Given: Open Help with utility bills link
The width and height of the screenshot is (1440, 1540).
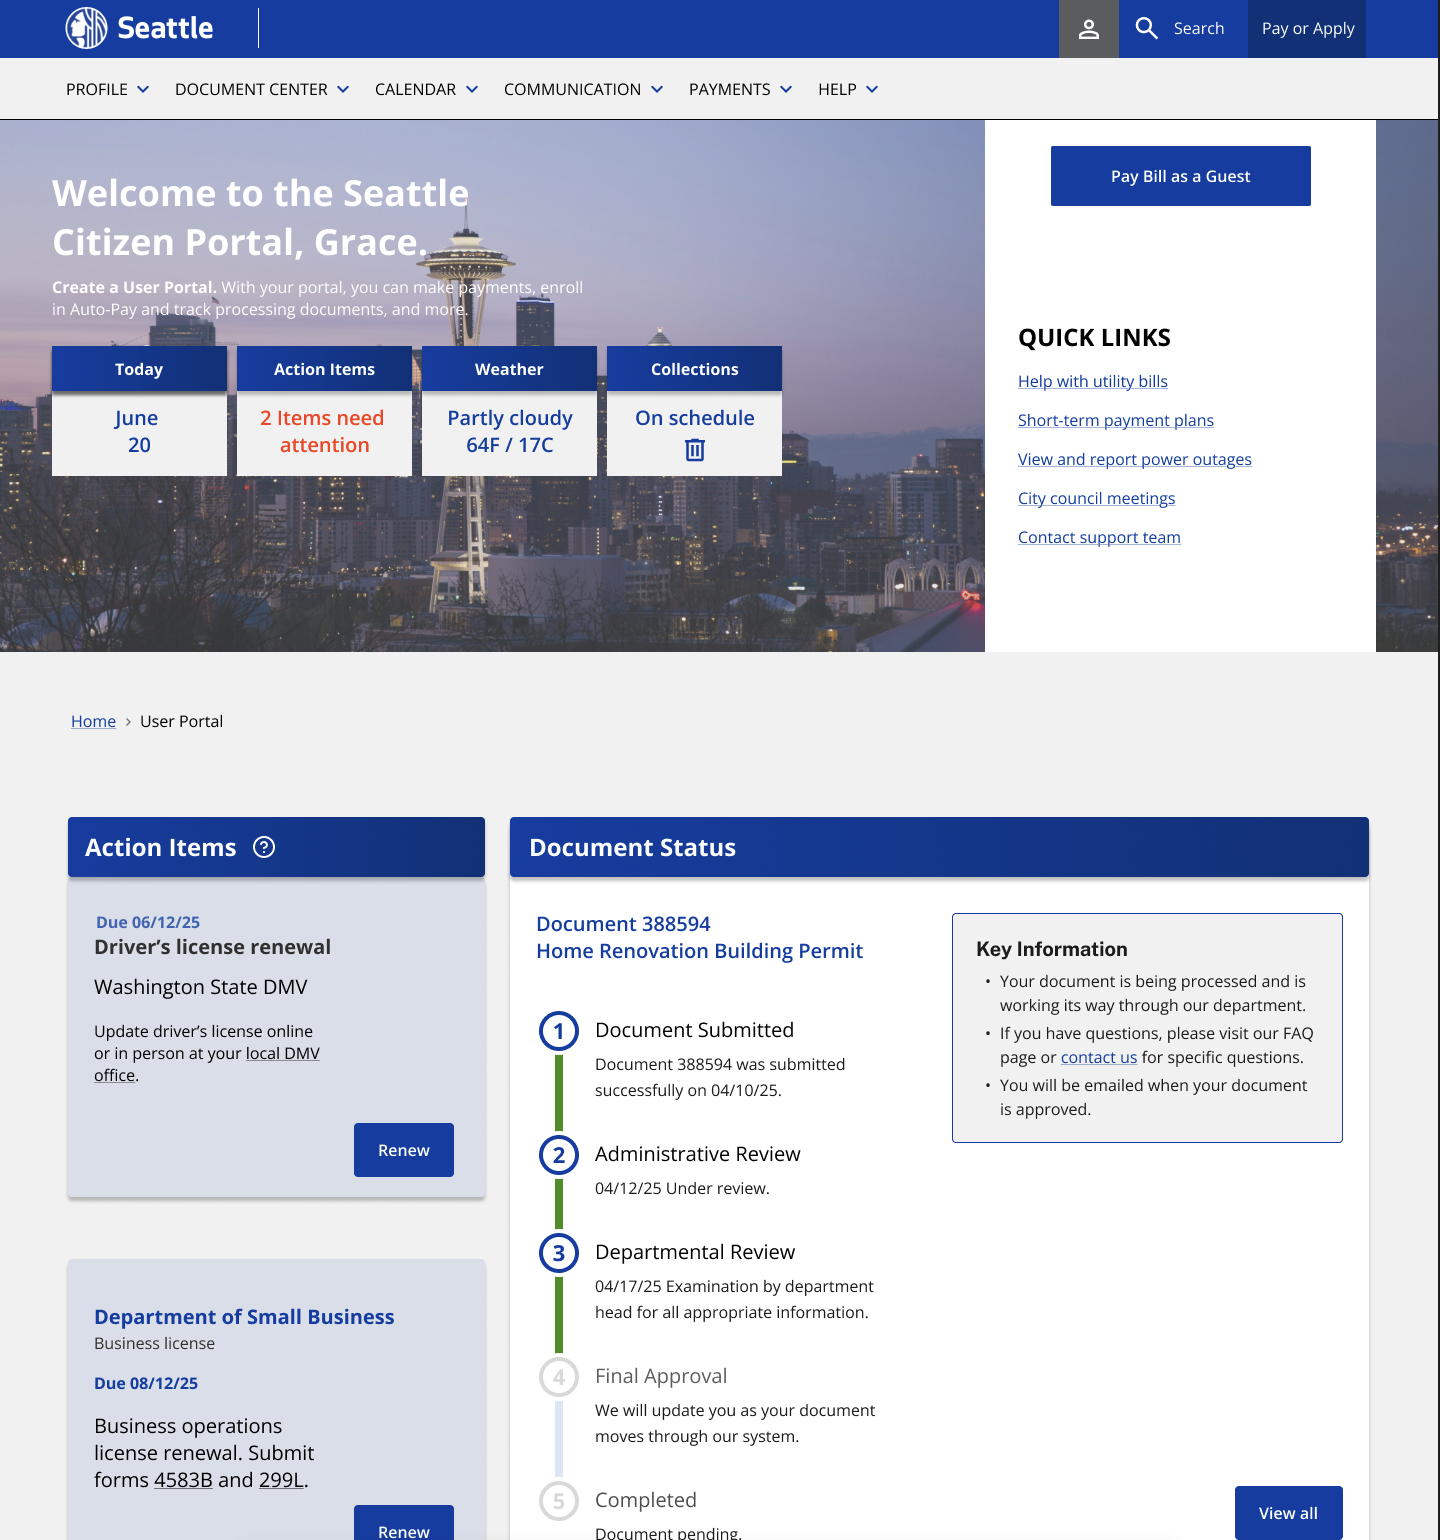Looking at the screenshot, I should point(1092,381).
